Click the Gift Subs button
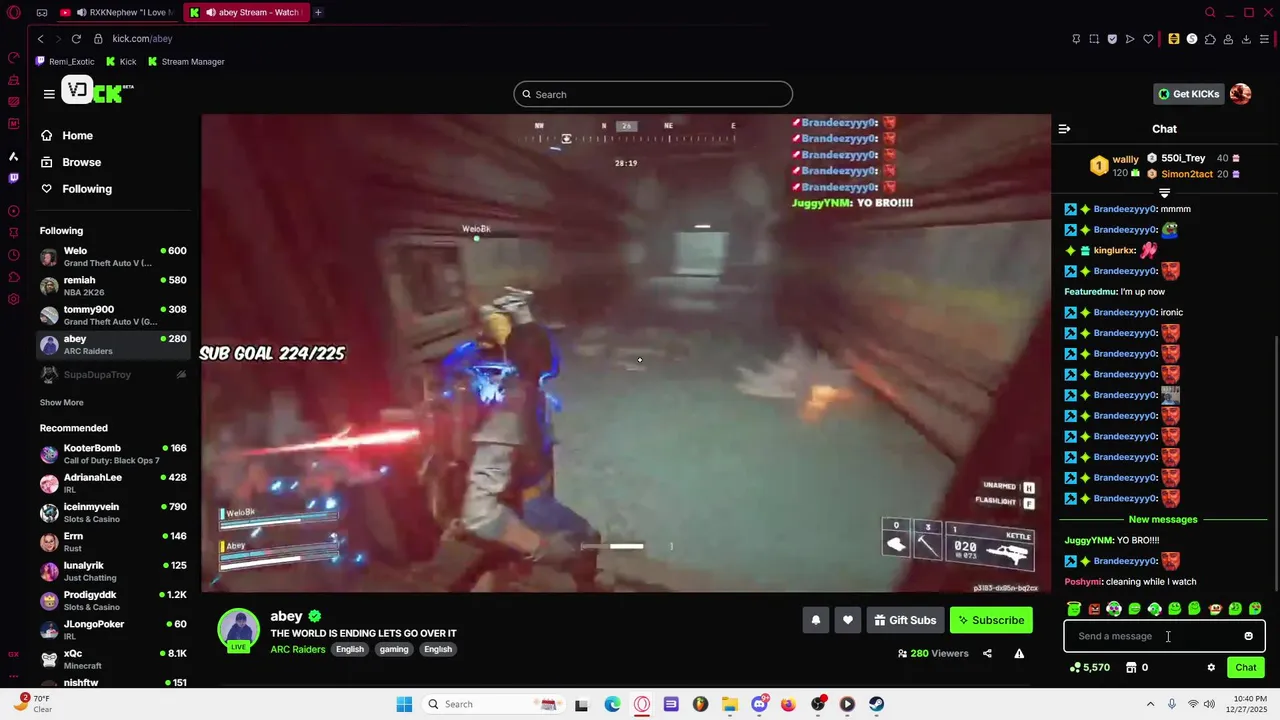This screenshot has width=1280, height=720. pos(905,620)
